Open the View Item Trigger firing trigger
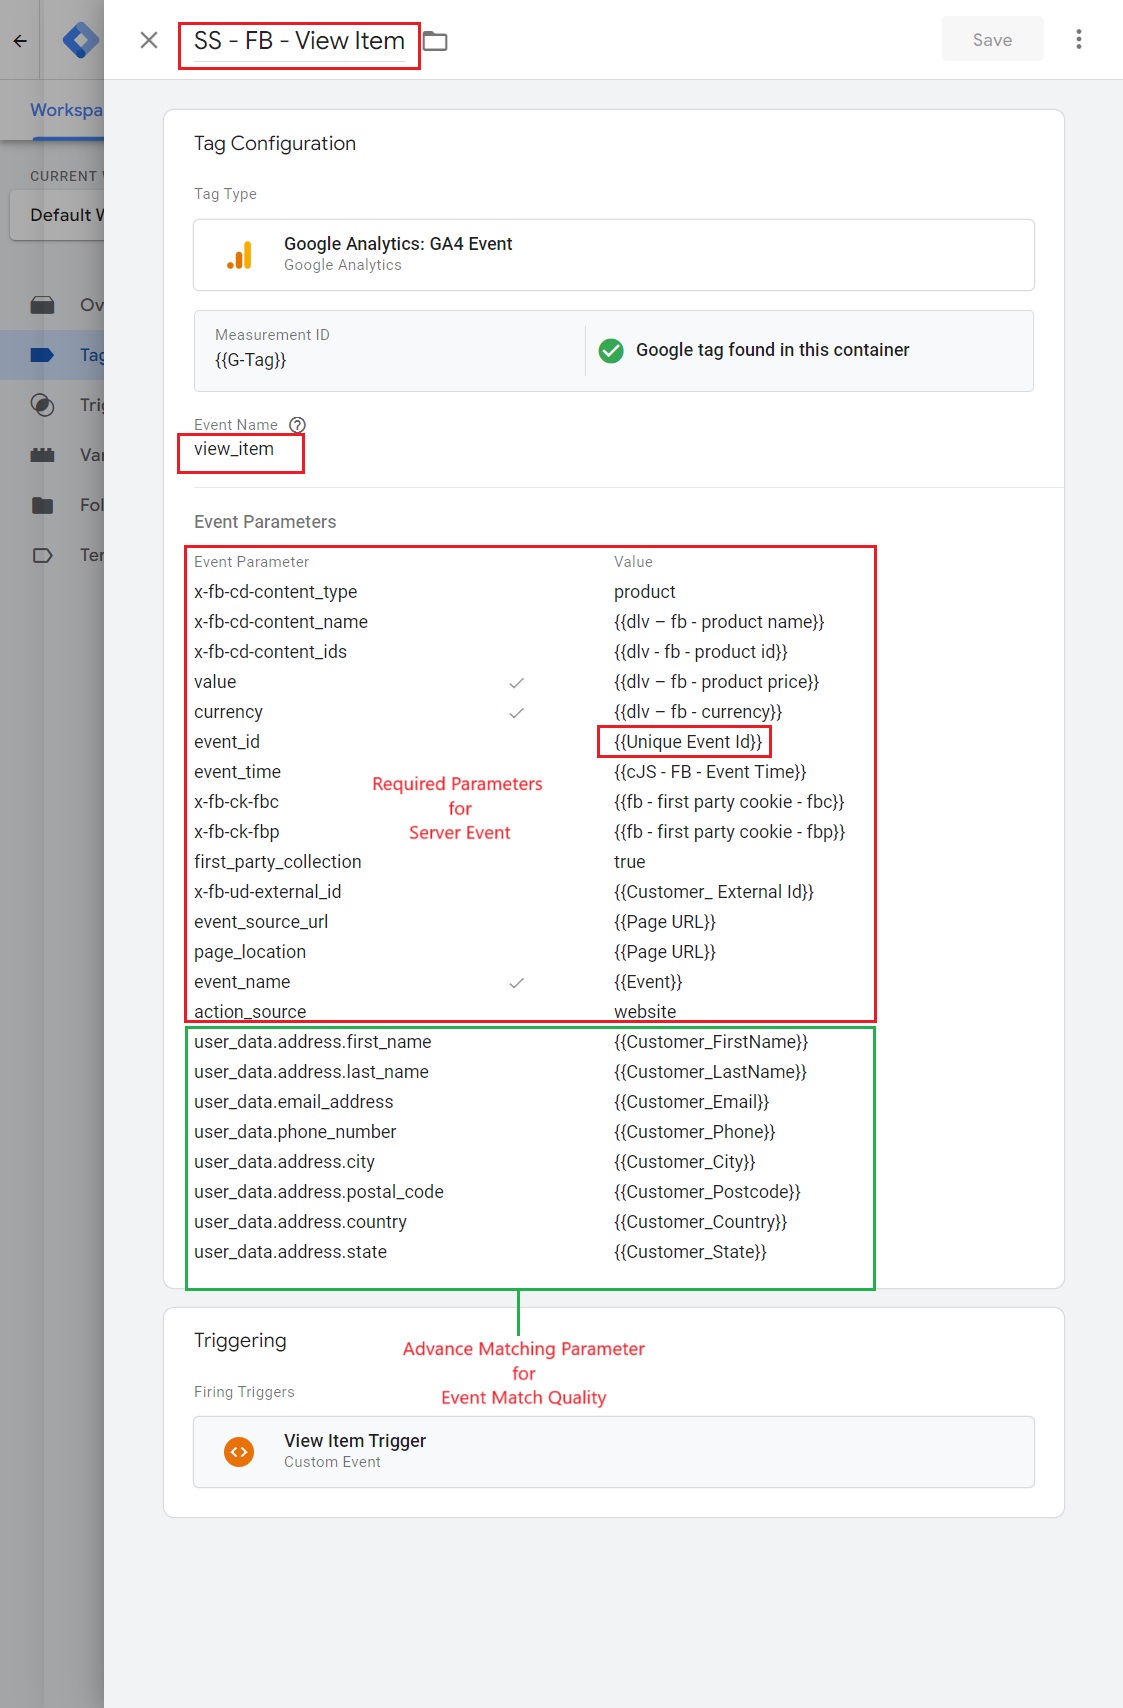This screenshot has width=1123, height=1708. [613, 1452]
